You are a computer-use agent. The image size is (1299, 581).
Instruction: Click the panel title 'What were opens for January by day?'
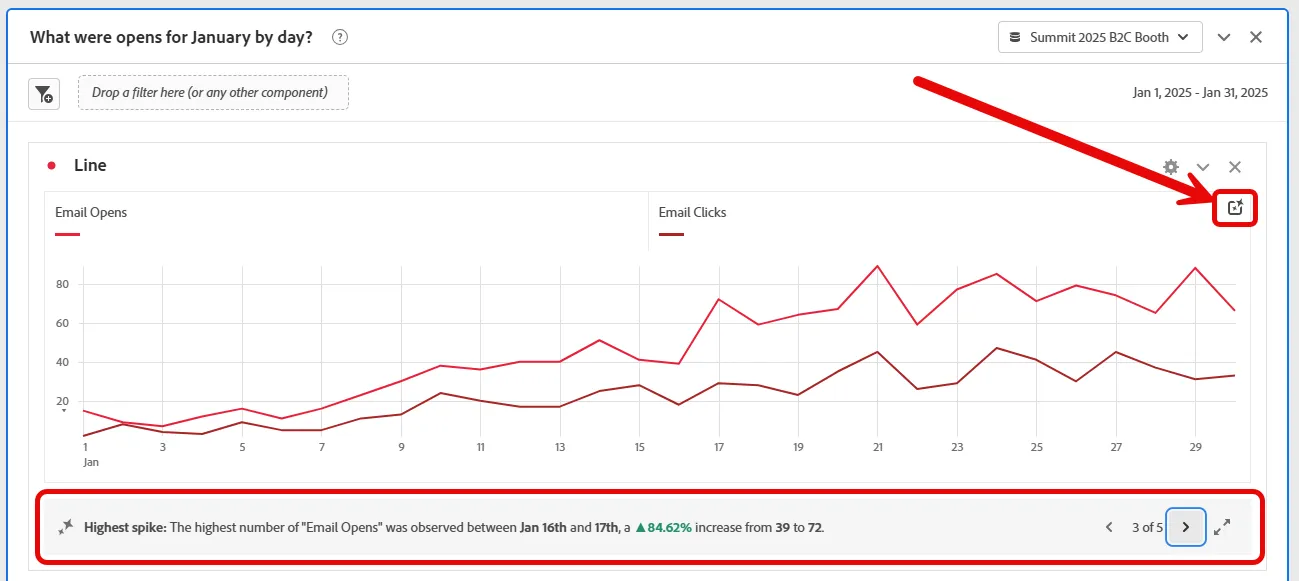pos(171,37)
